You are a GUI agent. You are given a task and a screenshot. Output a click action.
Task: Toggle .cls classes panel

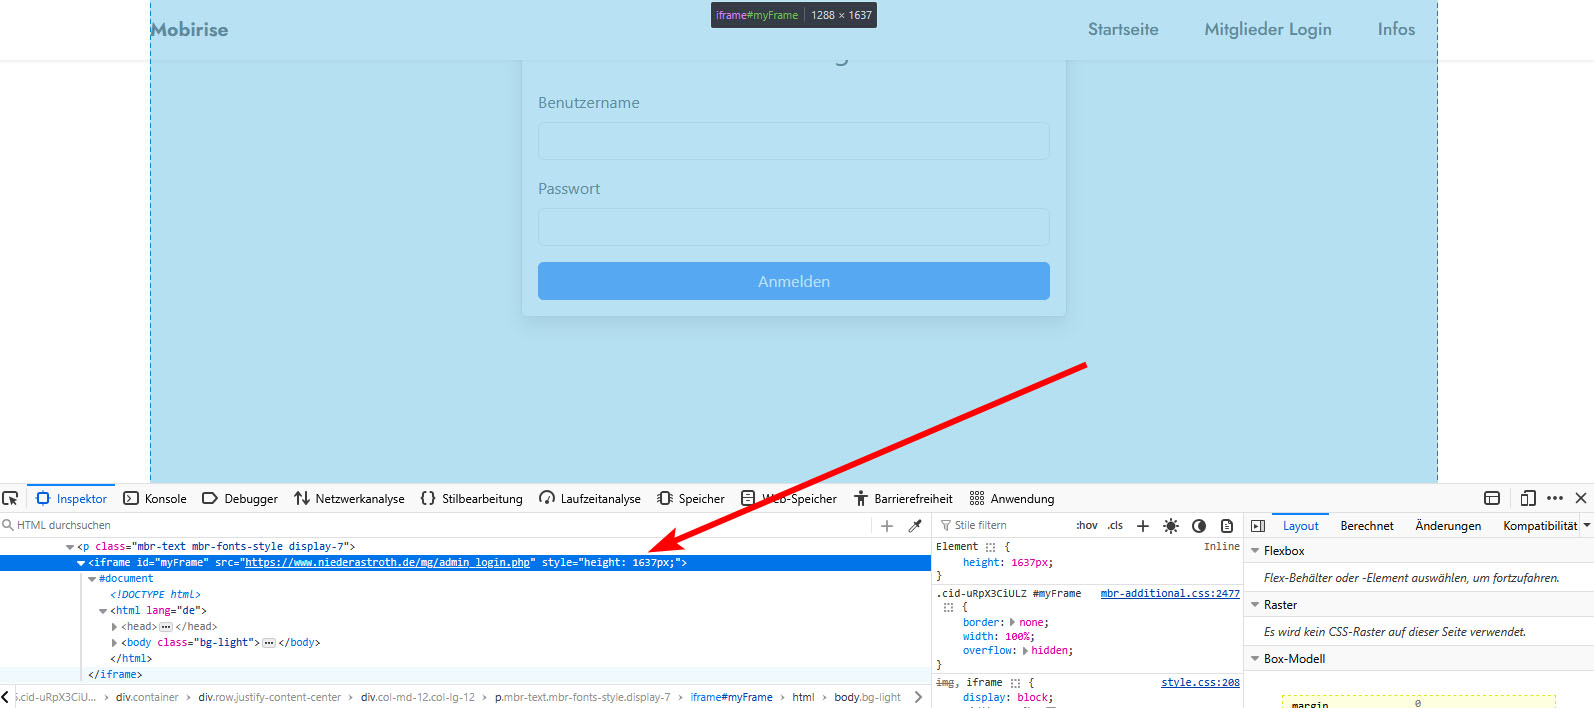1115,525
